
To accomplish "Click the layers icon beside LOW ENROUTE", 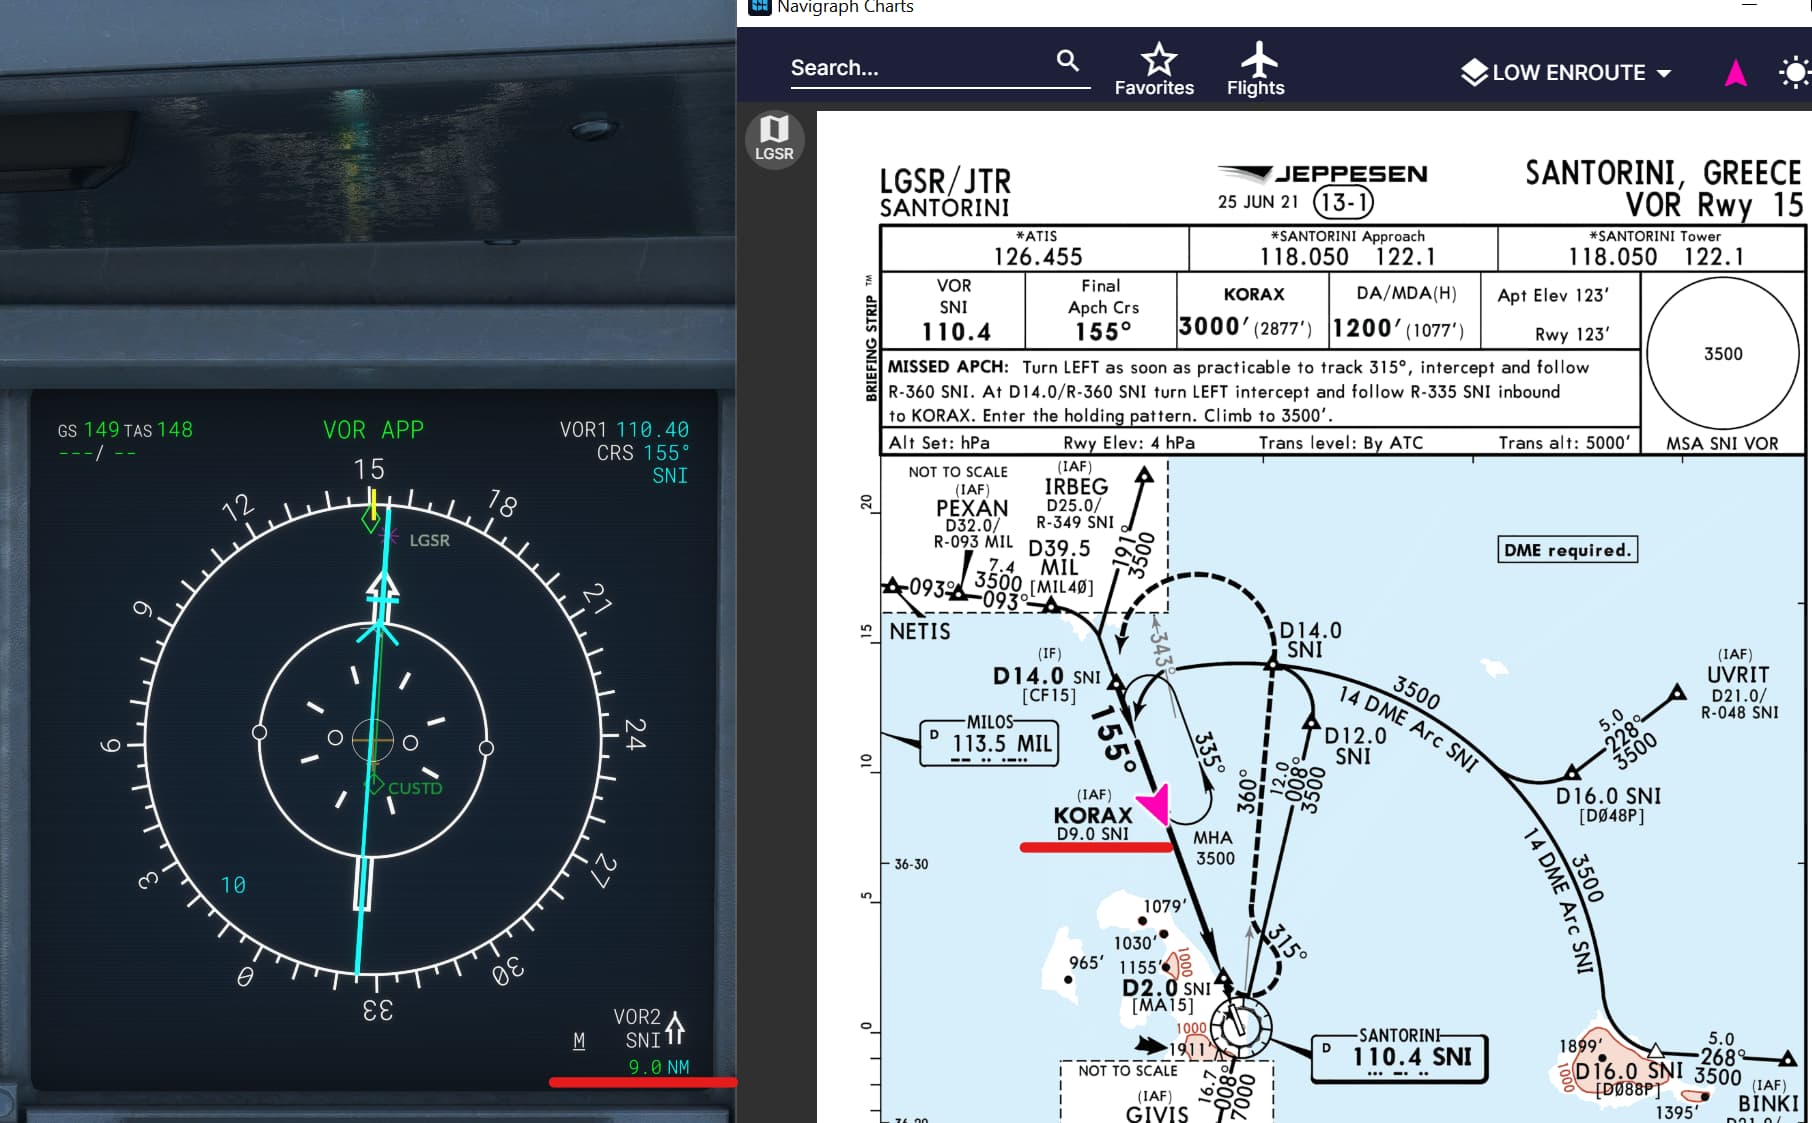I will [x=1474, y=72].
